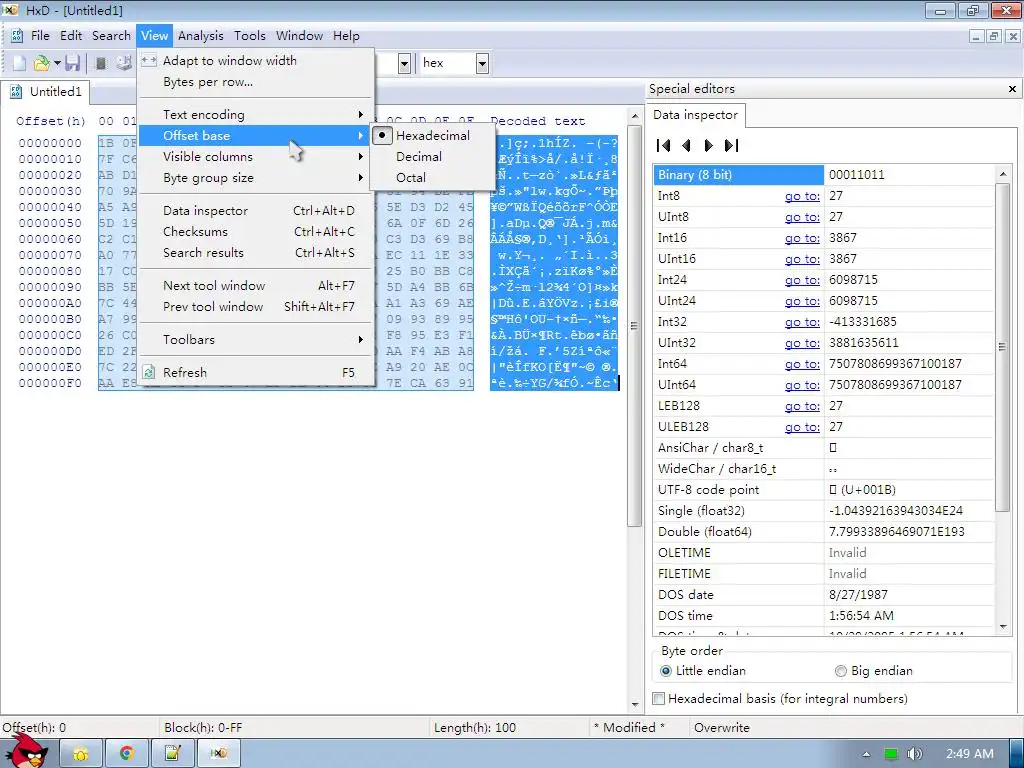Choose Prev tool window menu entry
1024x768 pixels.
coord(257,306)
